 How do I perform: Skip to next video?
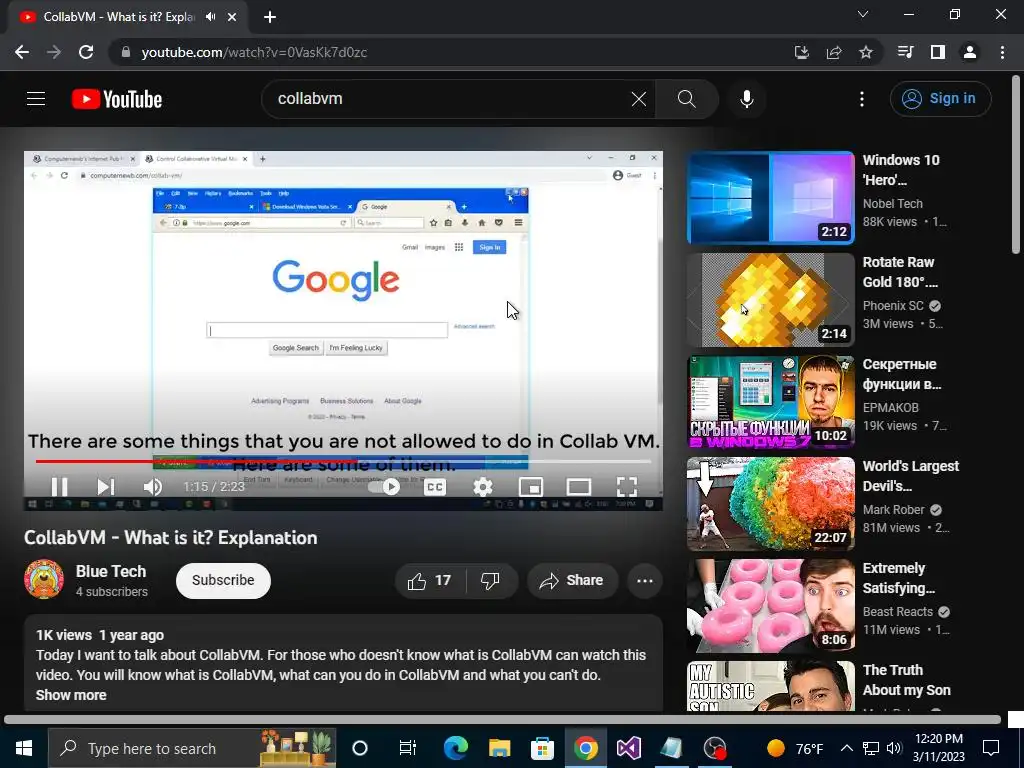[x=106, y=487]
